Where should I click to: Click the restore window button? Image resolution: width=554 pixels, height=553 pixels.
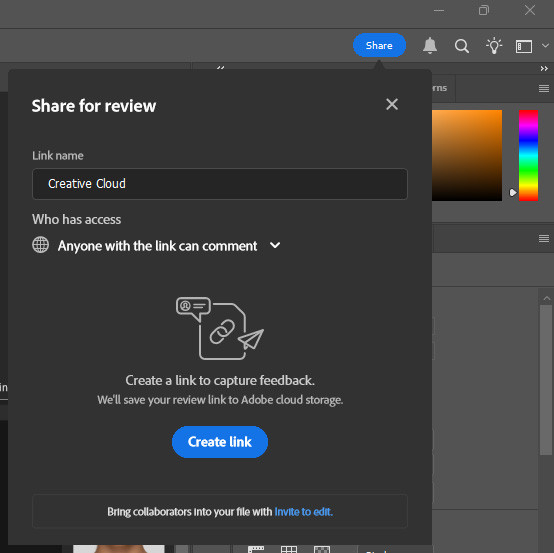coord(484,10)
